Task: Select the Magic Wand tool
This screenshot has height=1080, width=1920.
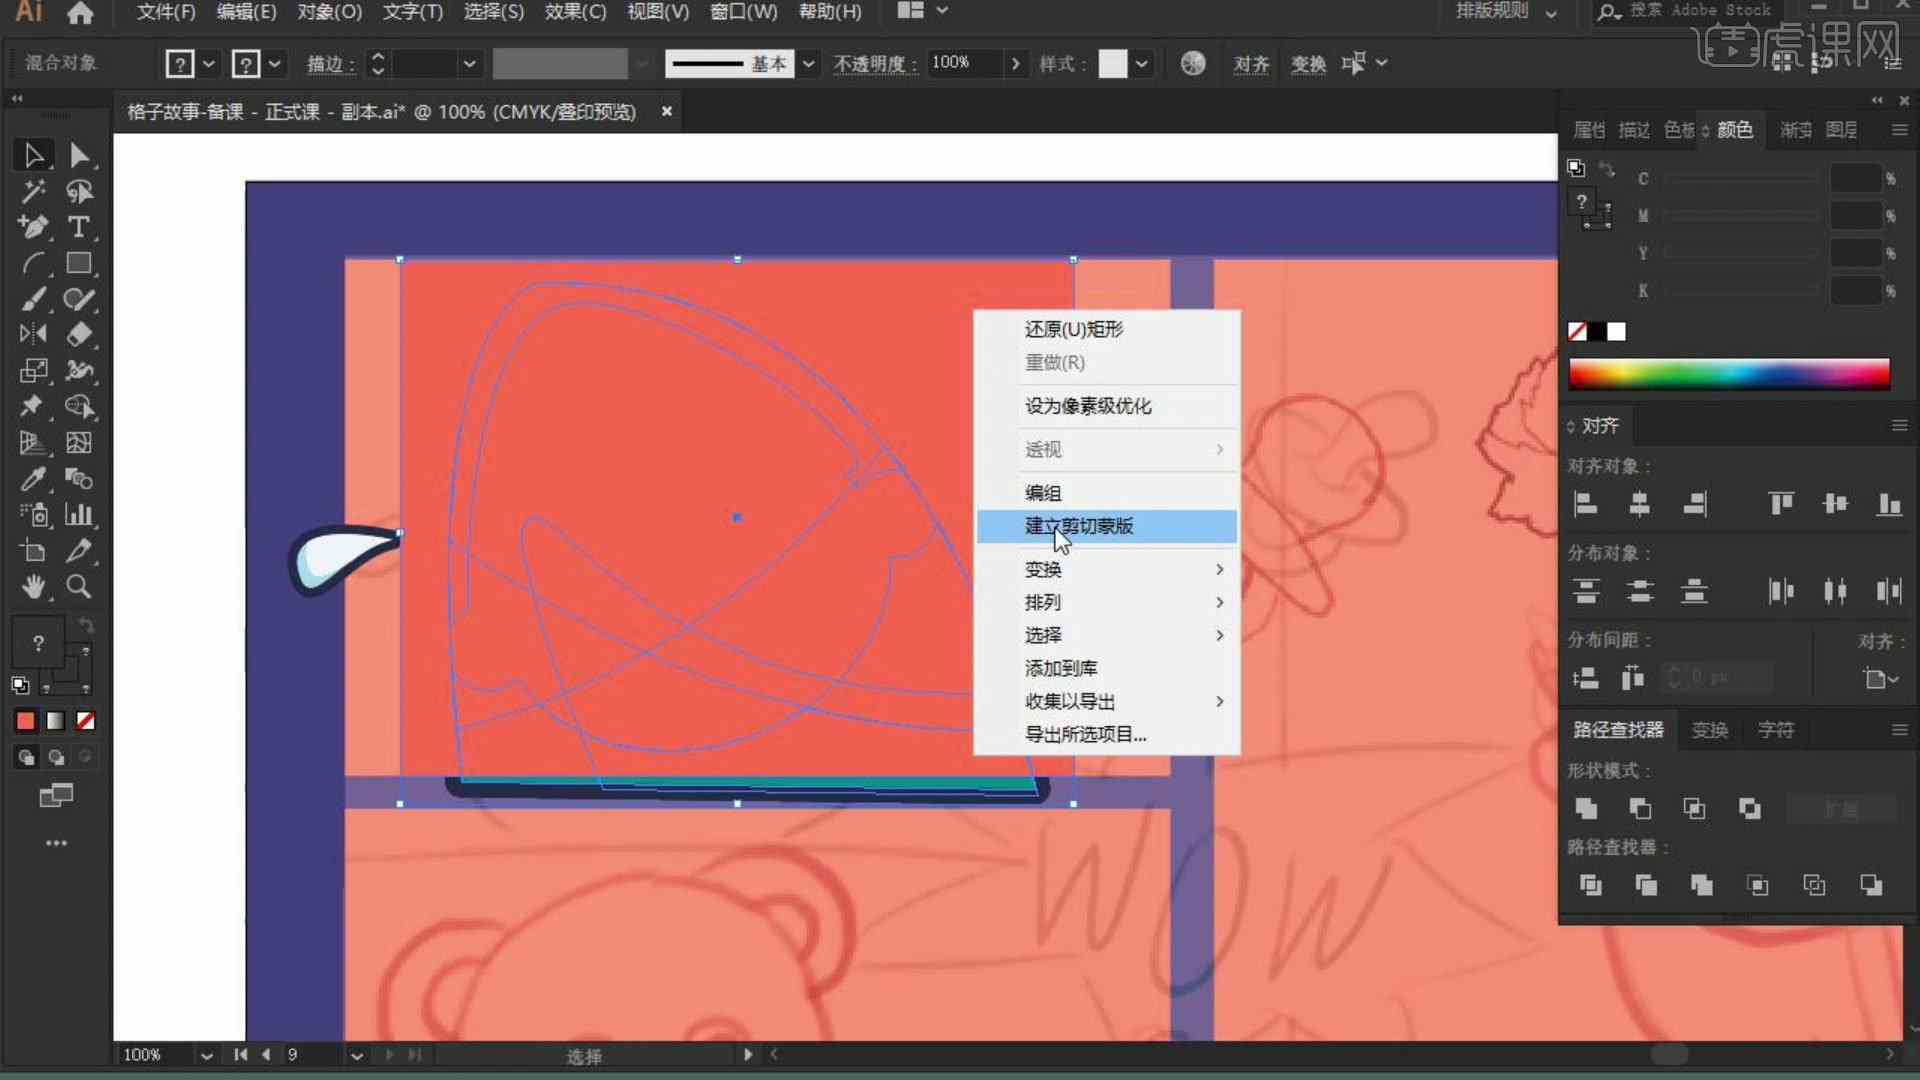Action: tap(32, 191)
